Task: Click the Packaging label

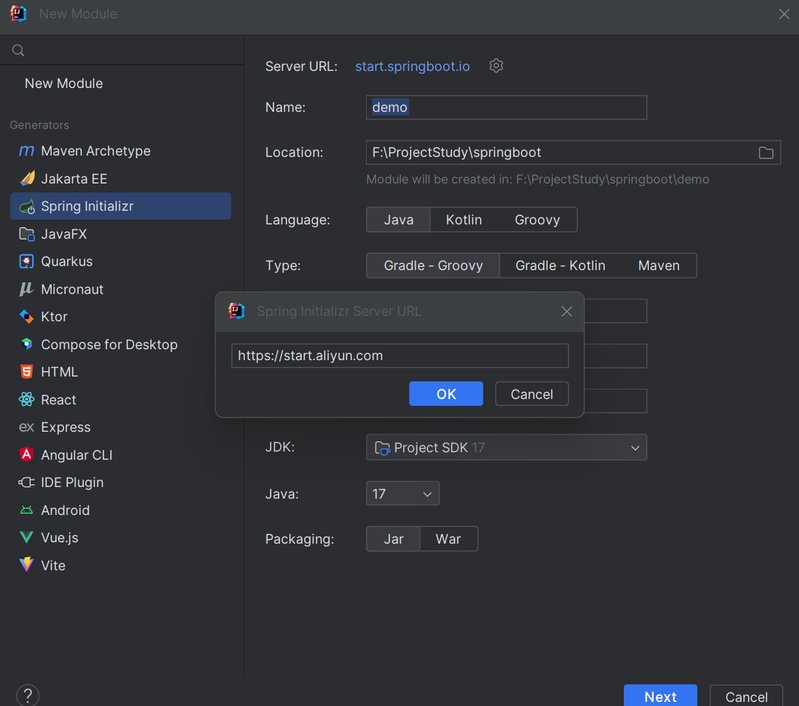Action: click(x=300, y=539)
